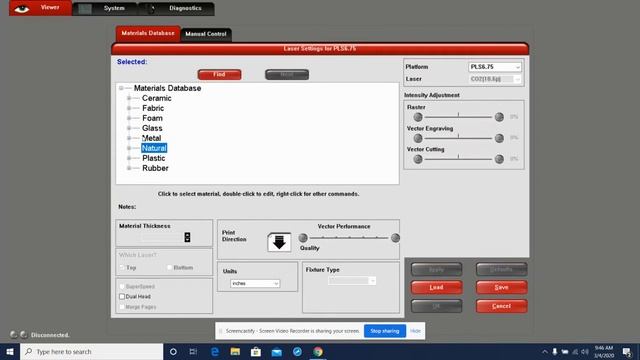Click the red Find button
The width and height of the screenshot is (640, 360).
click(219, 75)
